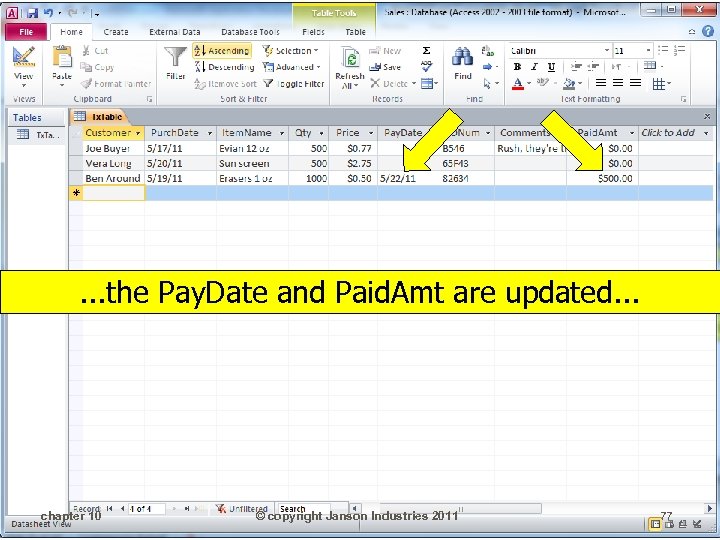Click the Find binoculars icon
This screenshot has height=540, width=720.
tap(462, 57)
